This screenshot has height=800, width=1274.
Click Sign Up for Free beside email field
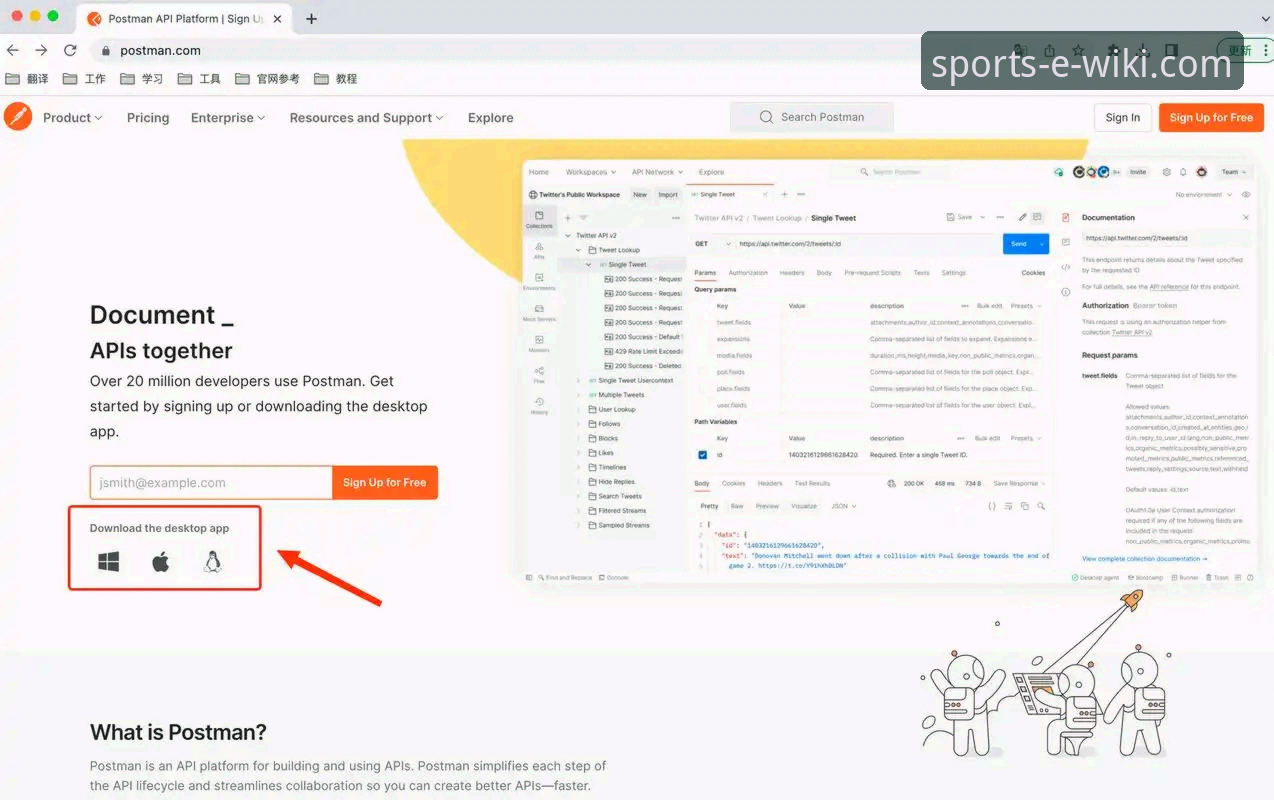tap(385, 483)
